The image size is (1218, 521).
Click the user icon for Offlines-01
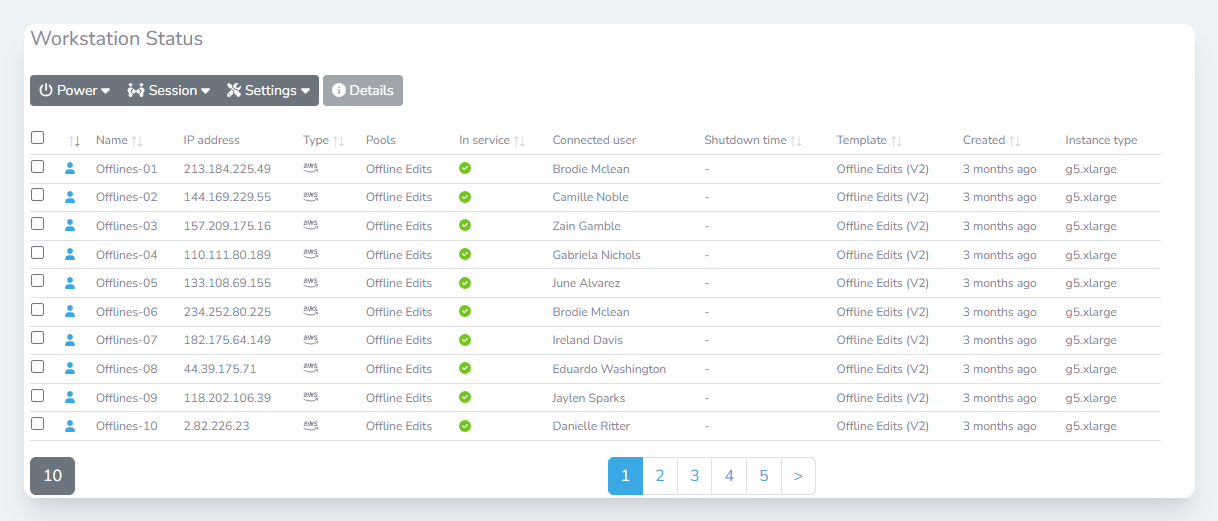[x=70, y=168]
